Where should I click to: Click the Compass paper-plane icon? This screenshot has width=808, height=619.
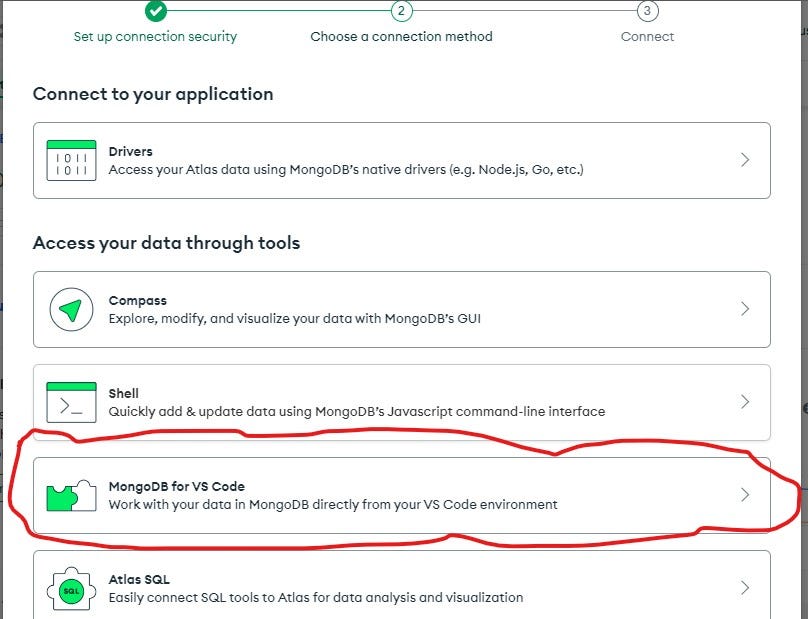pos(71,309)
